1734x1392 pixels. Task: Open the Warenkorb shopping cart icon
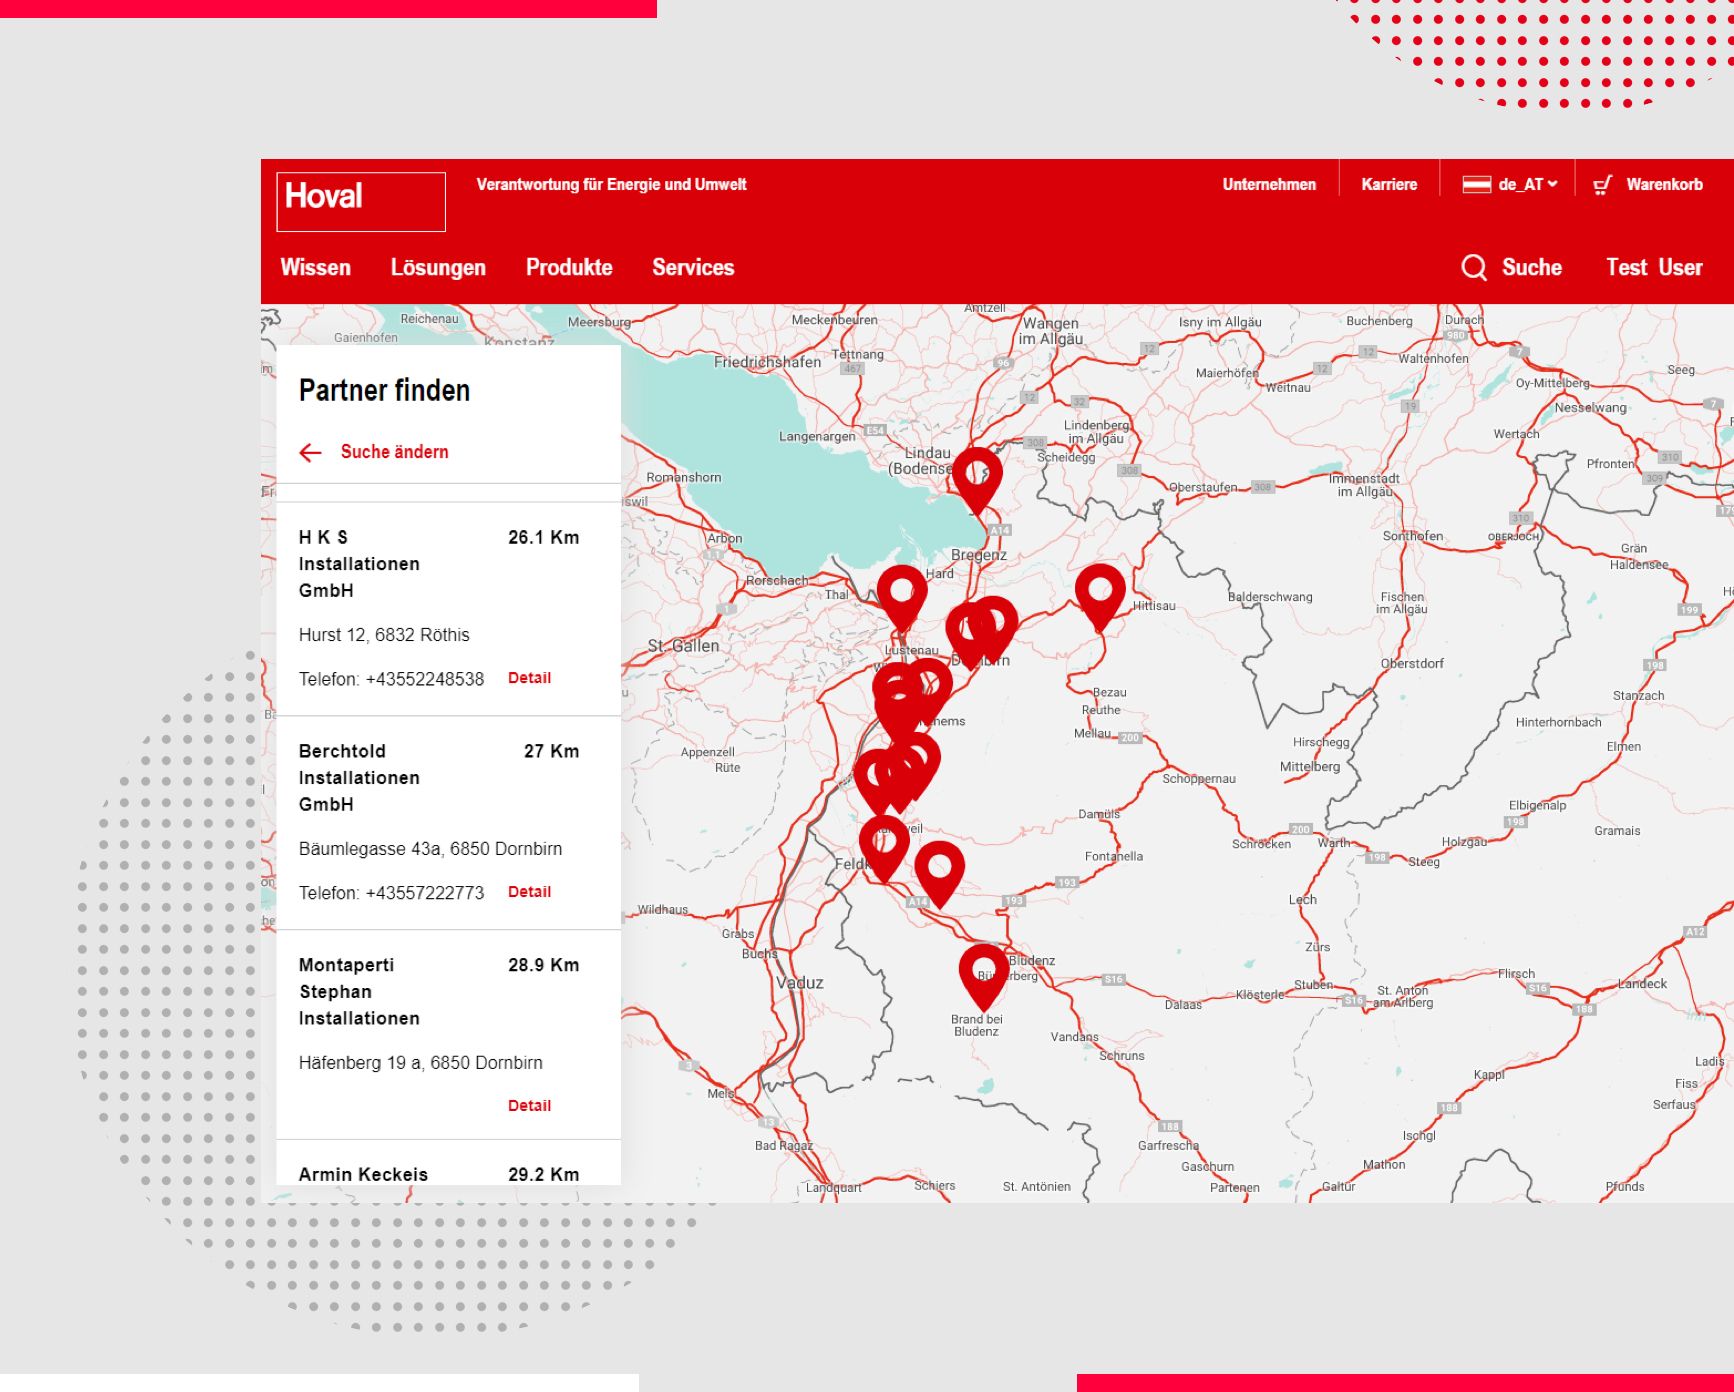[1602, 185]
